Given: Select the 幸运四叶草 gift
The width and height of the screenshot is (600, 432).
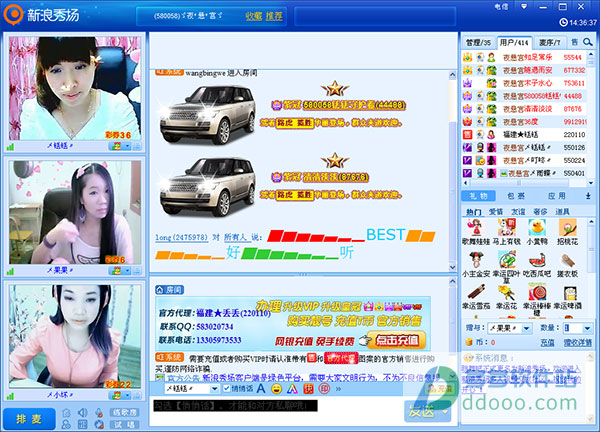Looking at the screenshot, I should [x=507, y=267].
